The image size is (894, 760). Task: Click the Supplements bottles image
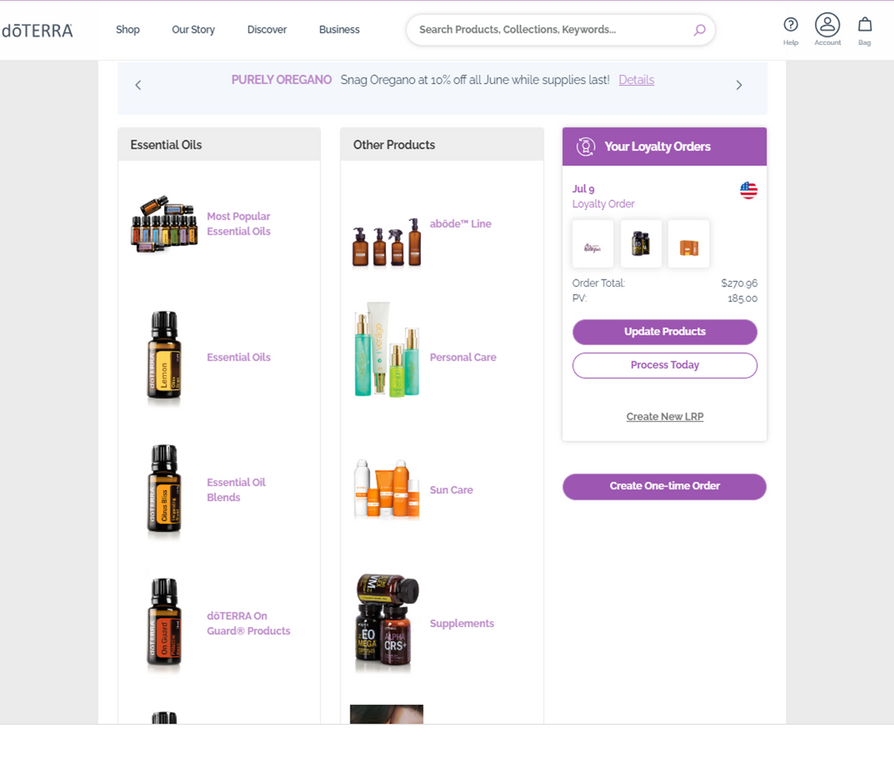(387, 623)
